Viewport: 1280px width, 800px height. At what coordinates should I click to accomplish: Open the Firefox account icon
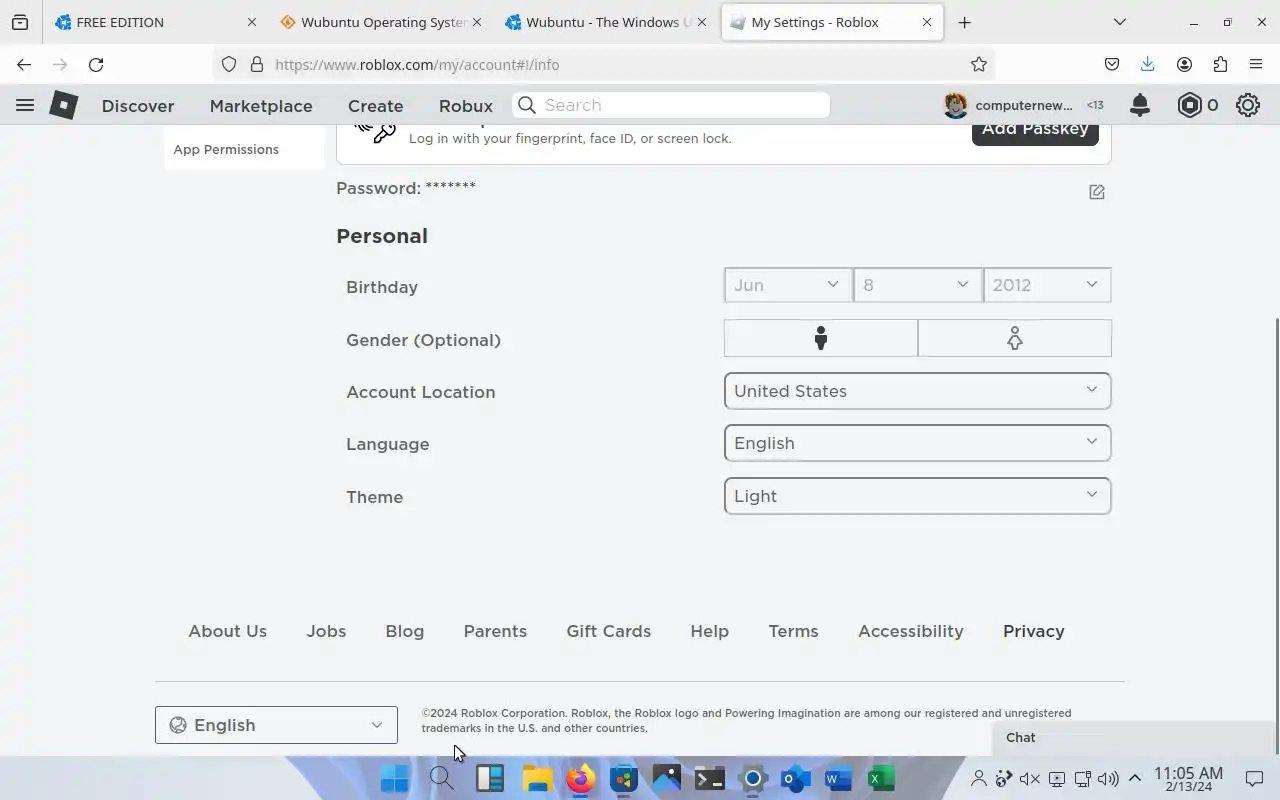click(1184, 64)
